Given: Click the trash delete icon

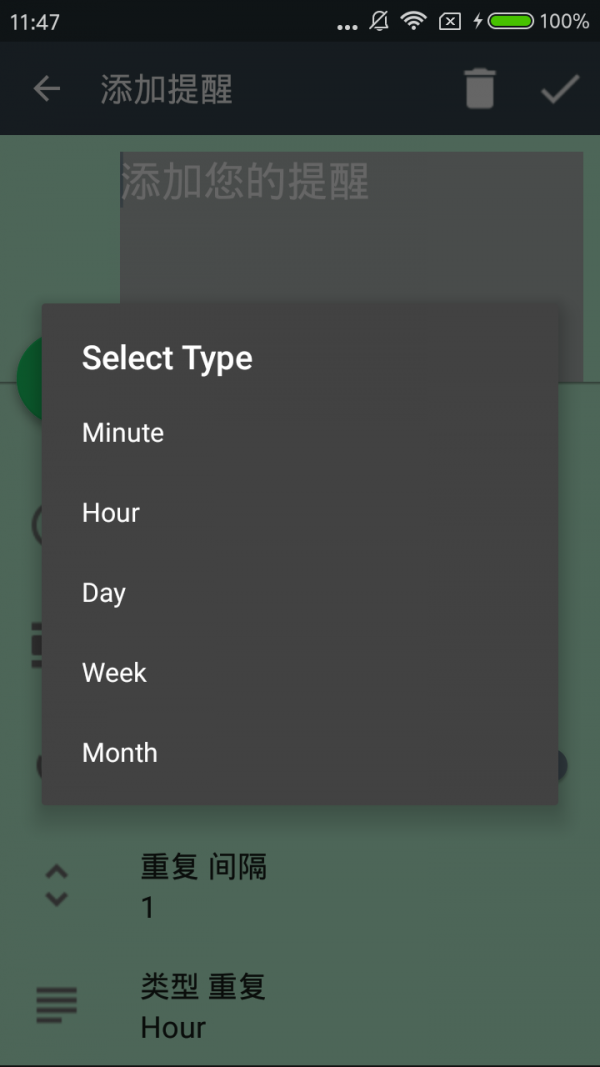Looking at the screenshot, I should (x=480, y=88).
